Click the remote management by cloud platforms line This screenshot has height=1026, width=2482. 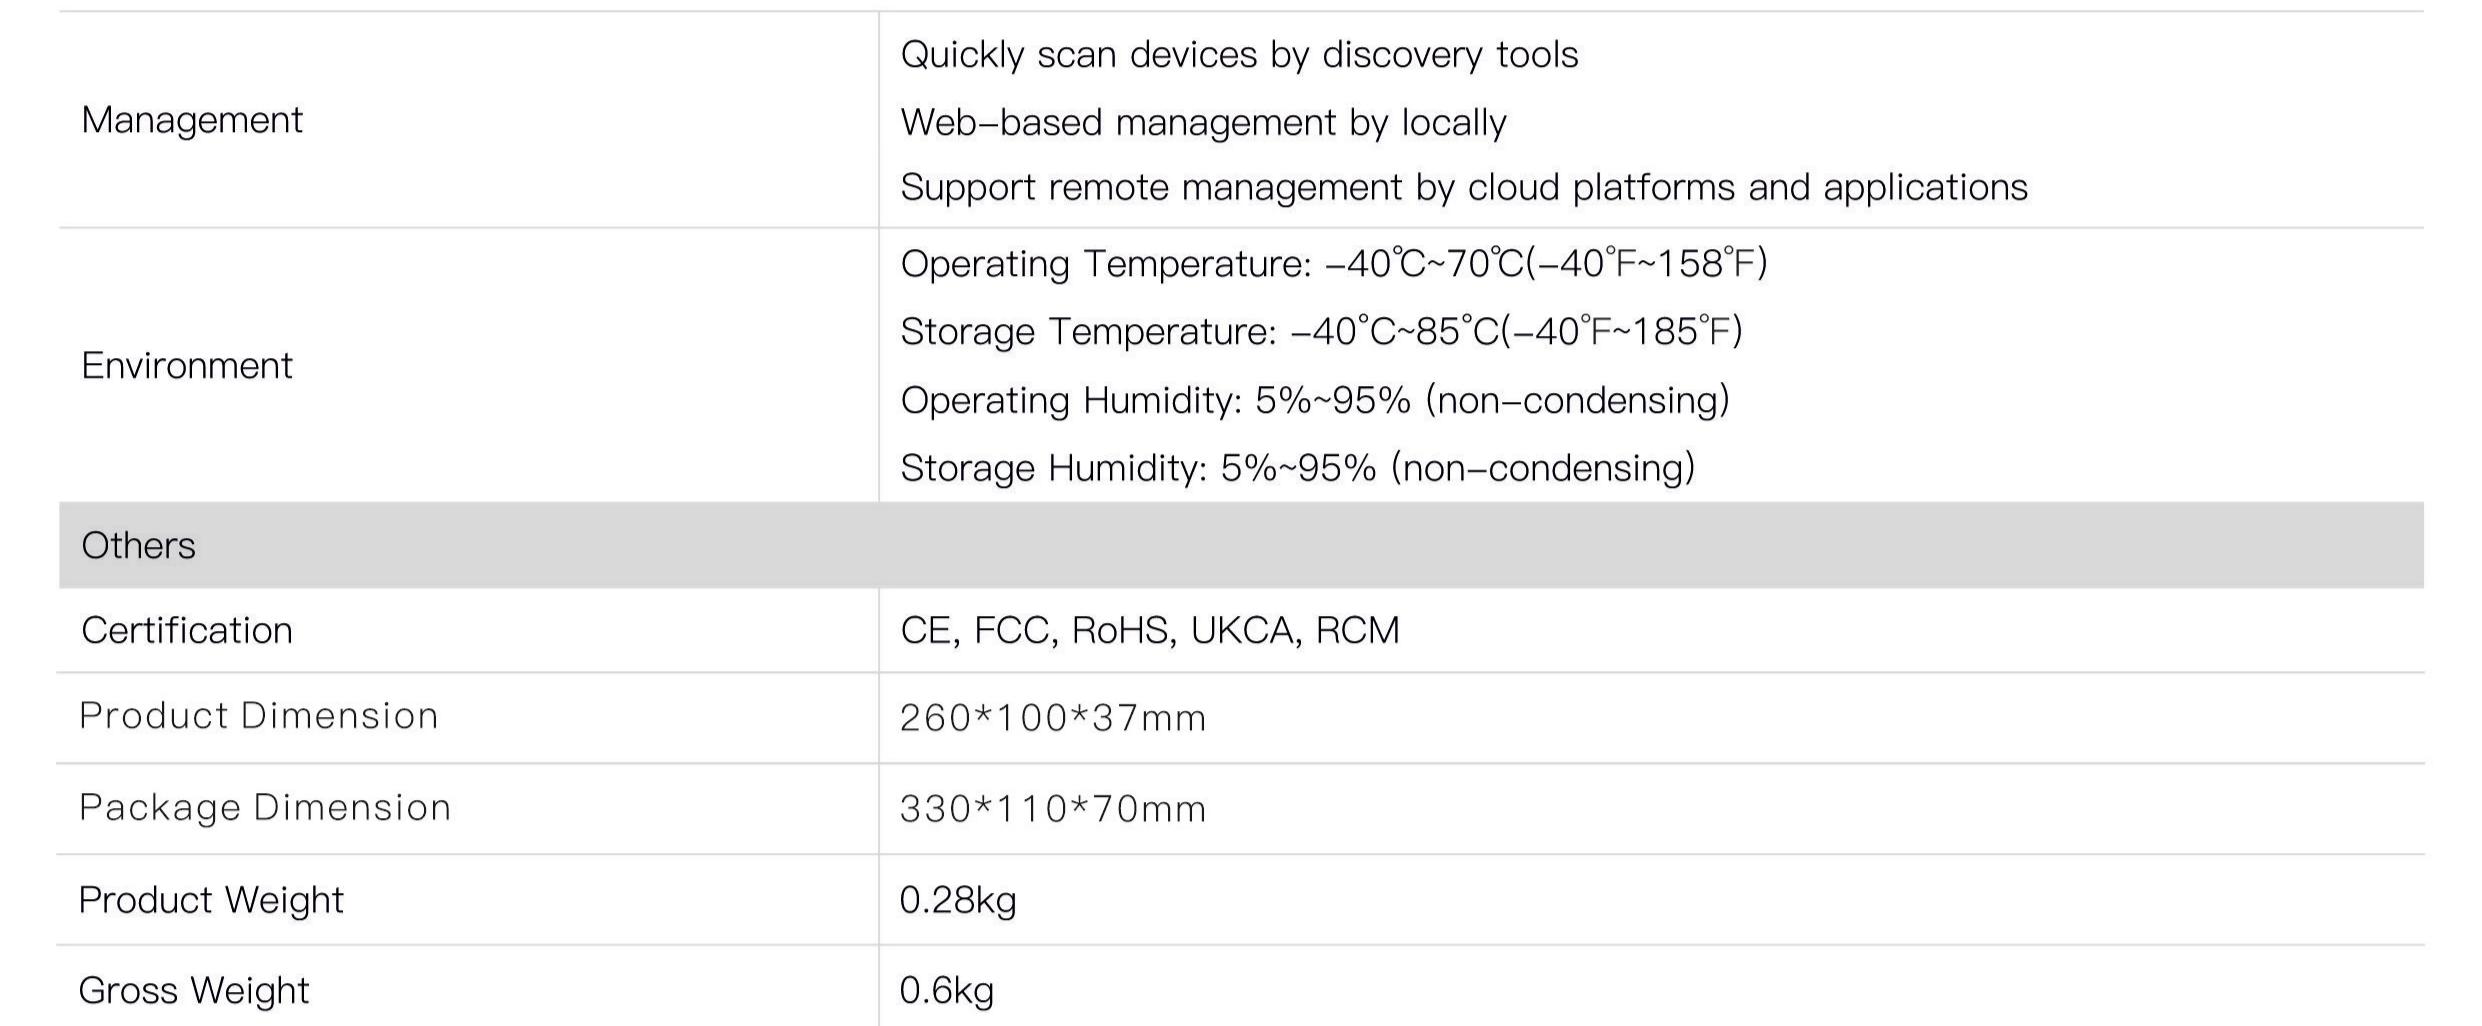coord(1463,187)
